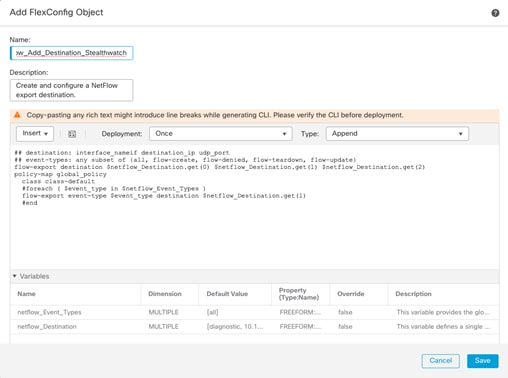The image size is (508, 378).
Task: Click the Property (Type:Name) column header
Action: click(x=299, y=294)
